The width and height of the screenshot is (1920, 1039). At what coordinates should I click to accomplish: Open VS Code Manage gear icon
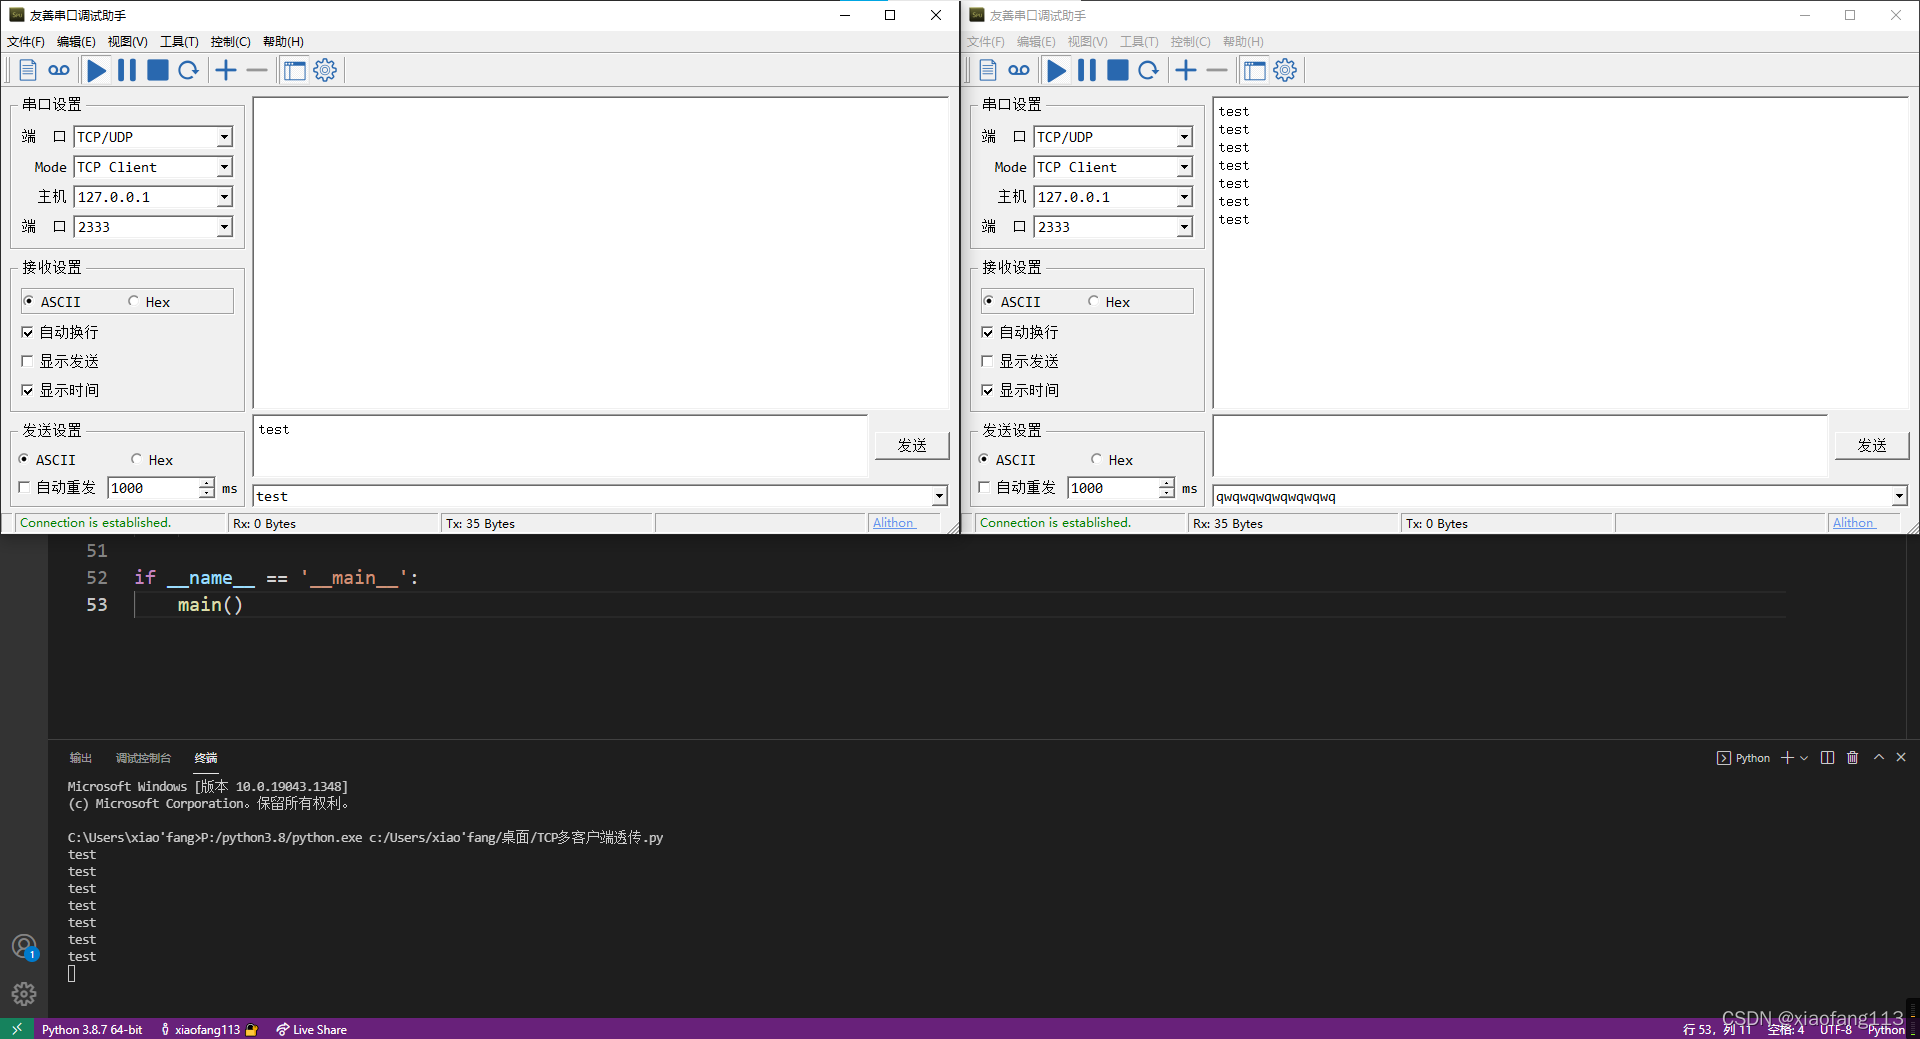[x=24, y=994]
